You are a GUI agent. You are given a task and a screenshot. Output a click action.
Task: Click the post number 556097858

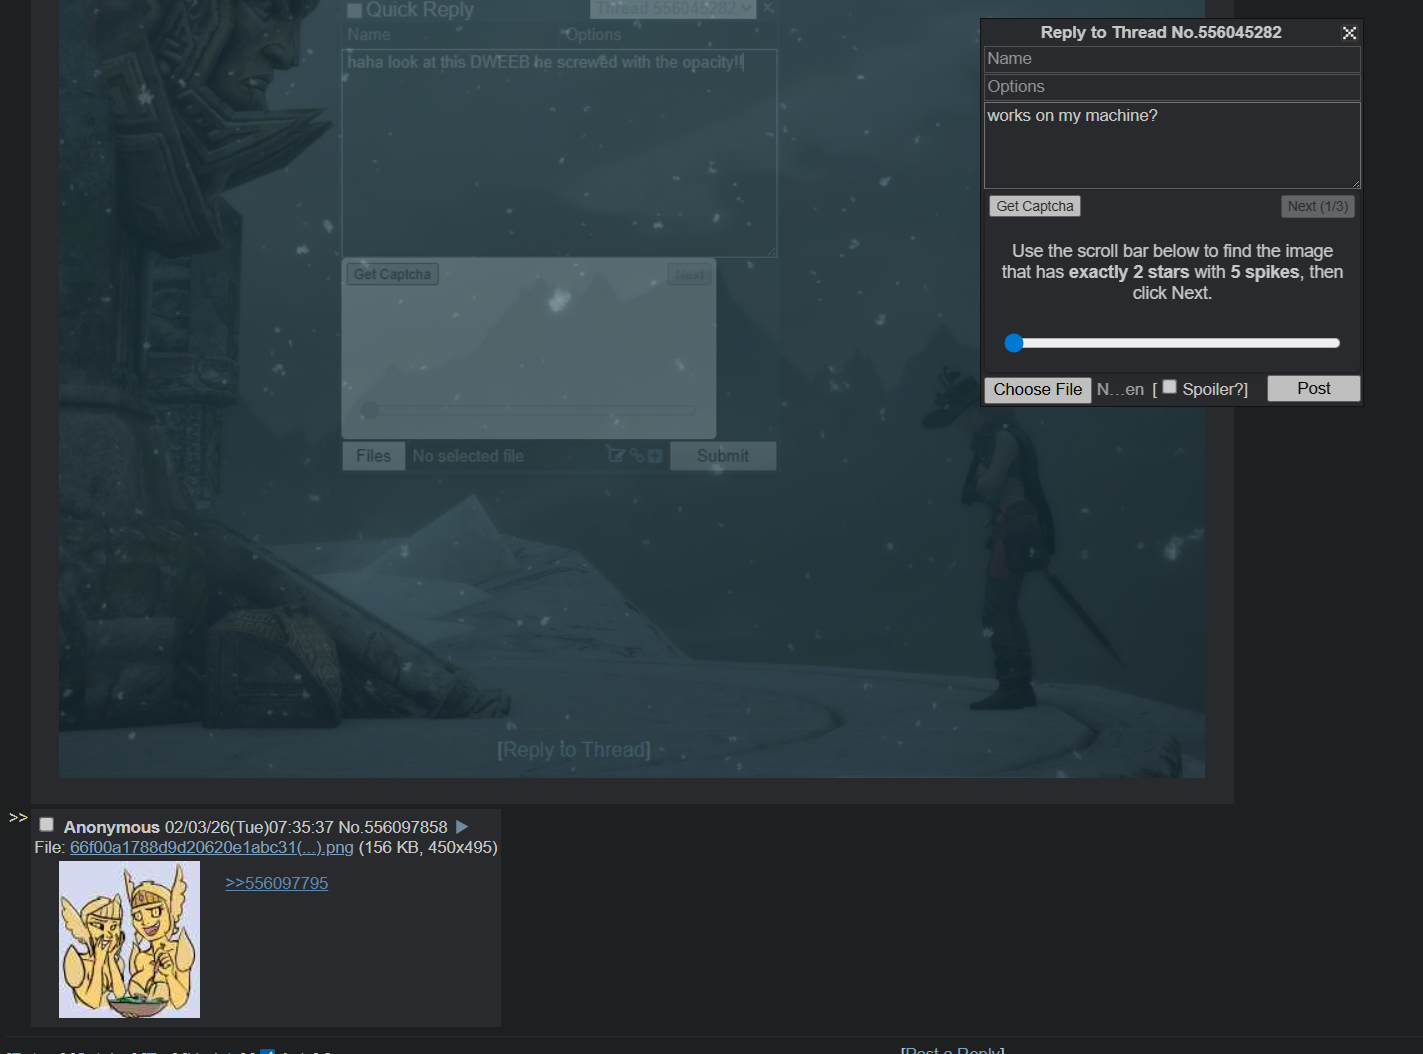coord(406,827)
